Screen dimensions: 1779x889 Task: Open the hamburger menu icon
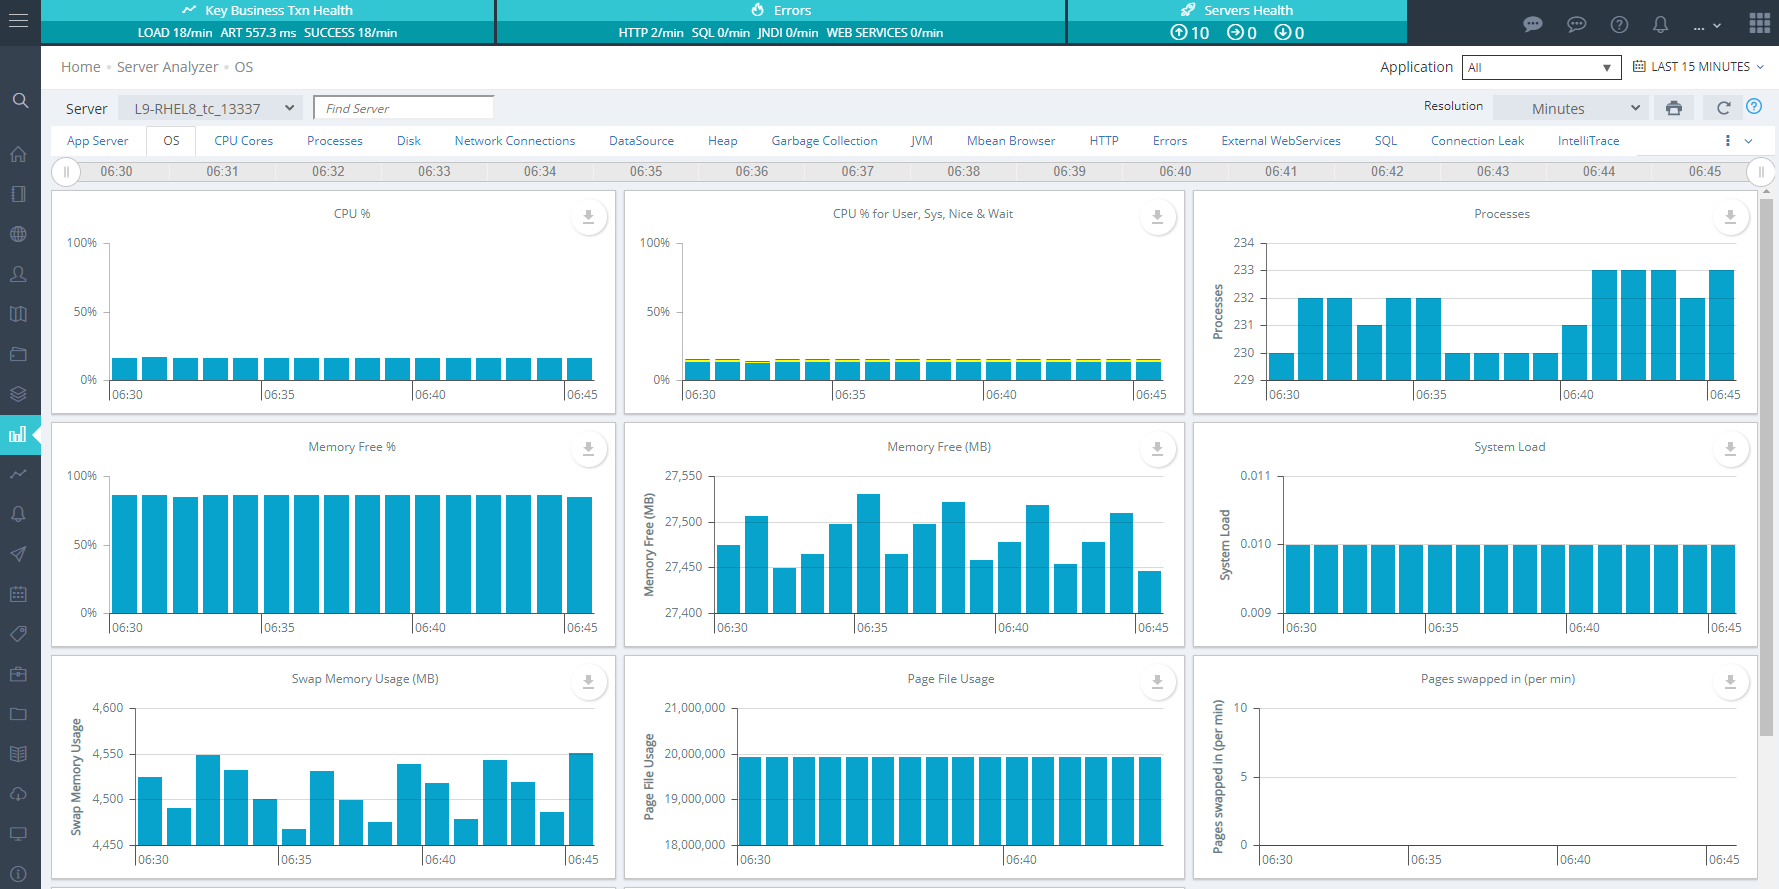[x=18, y=21]
